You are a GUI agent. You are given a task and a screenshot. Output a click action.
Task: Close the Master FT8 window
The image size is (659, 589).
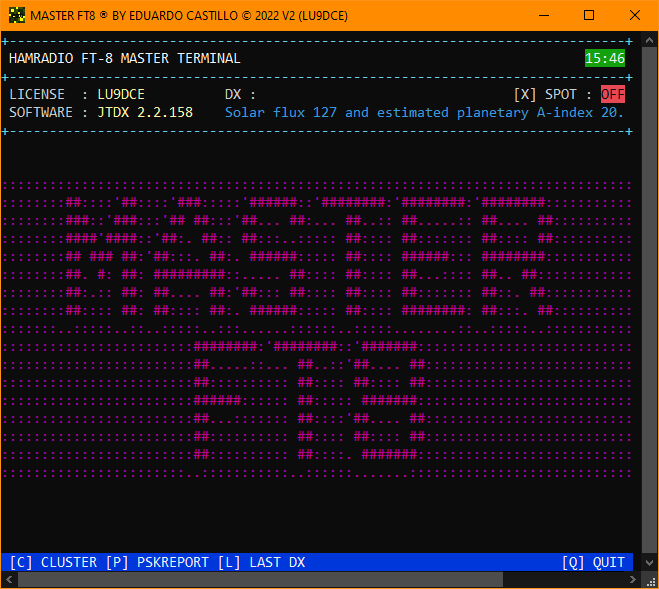pyautogui.click(x=635, y=16)
